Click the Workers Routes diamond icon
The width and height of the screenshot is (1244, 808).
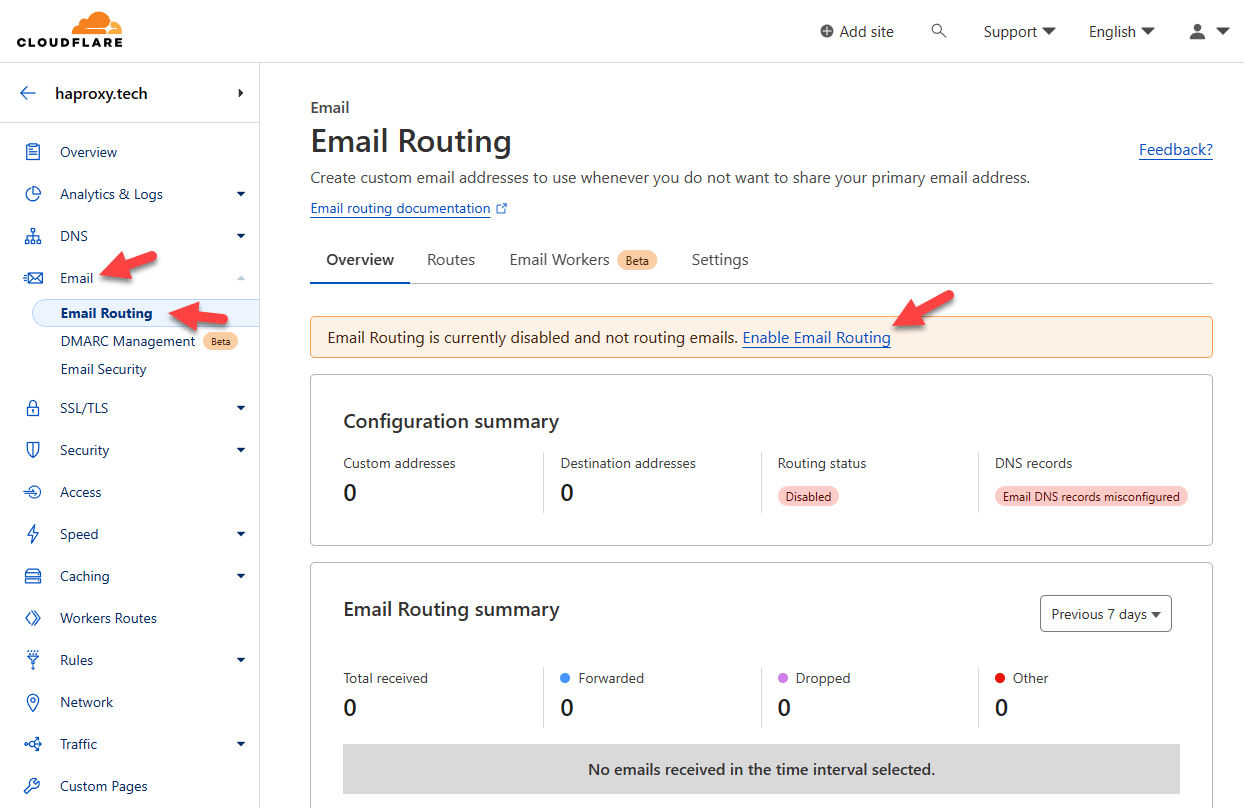pyautogui.click(x=33, y=618)
